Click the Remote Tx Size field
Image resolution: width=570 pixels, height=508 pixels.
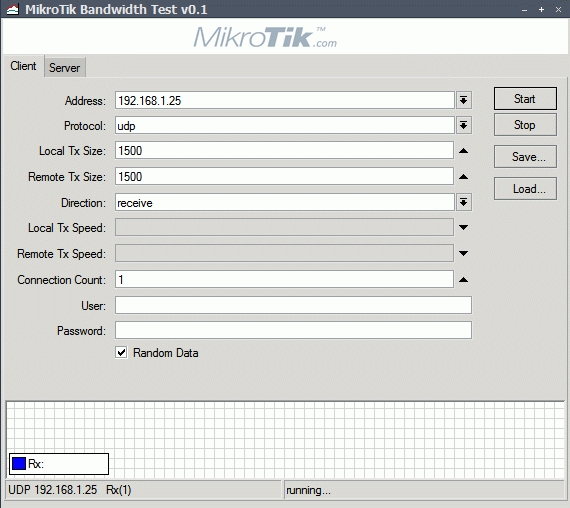pyautogui.click(x=284, y=176)
